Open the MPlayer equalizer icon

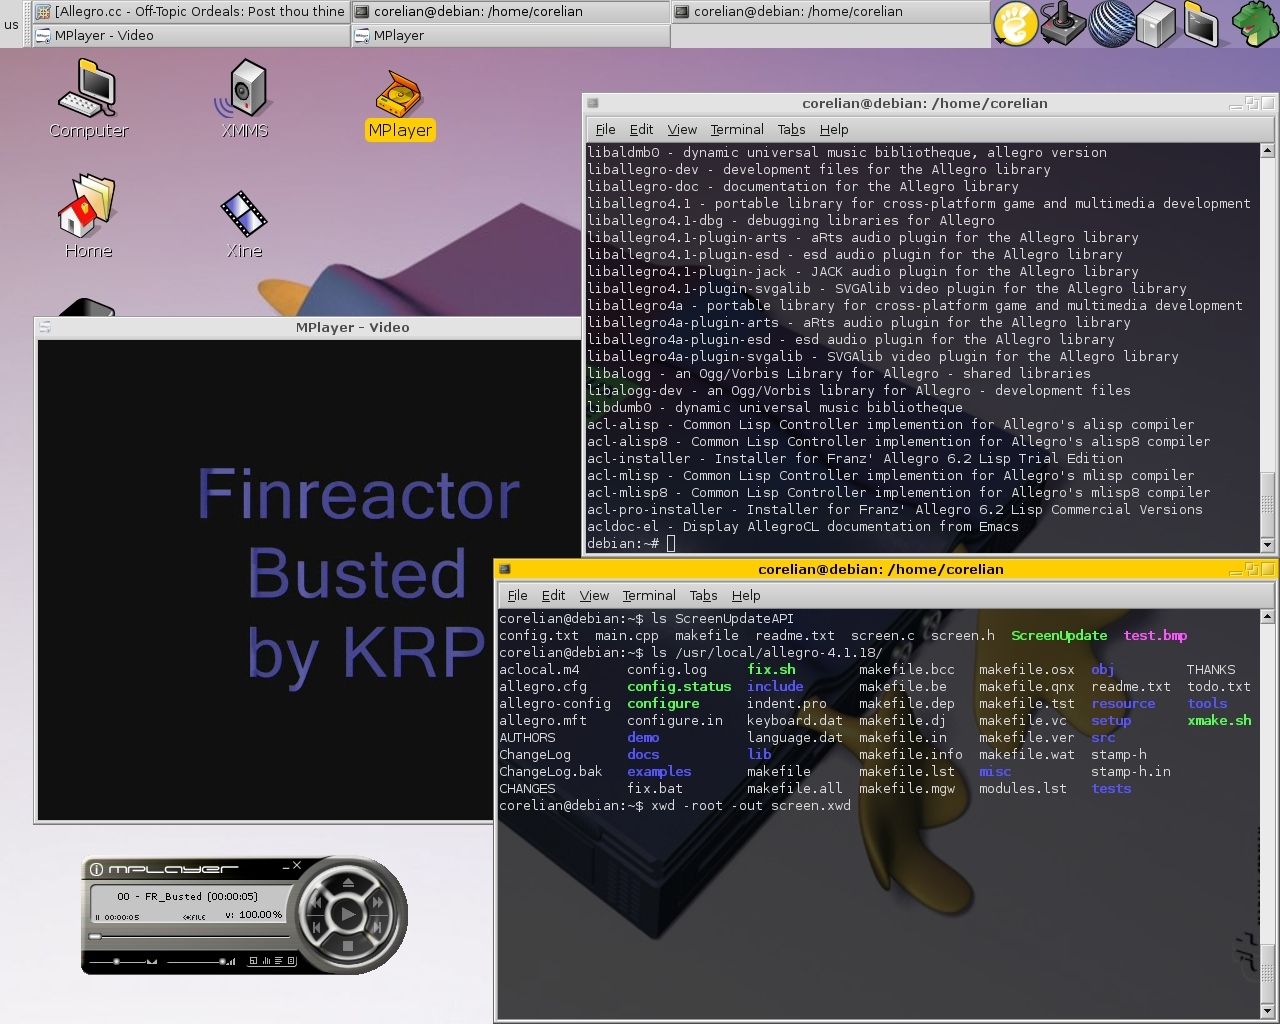pyautogui.click(x=266, y=961)
